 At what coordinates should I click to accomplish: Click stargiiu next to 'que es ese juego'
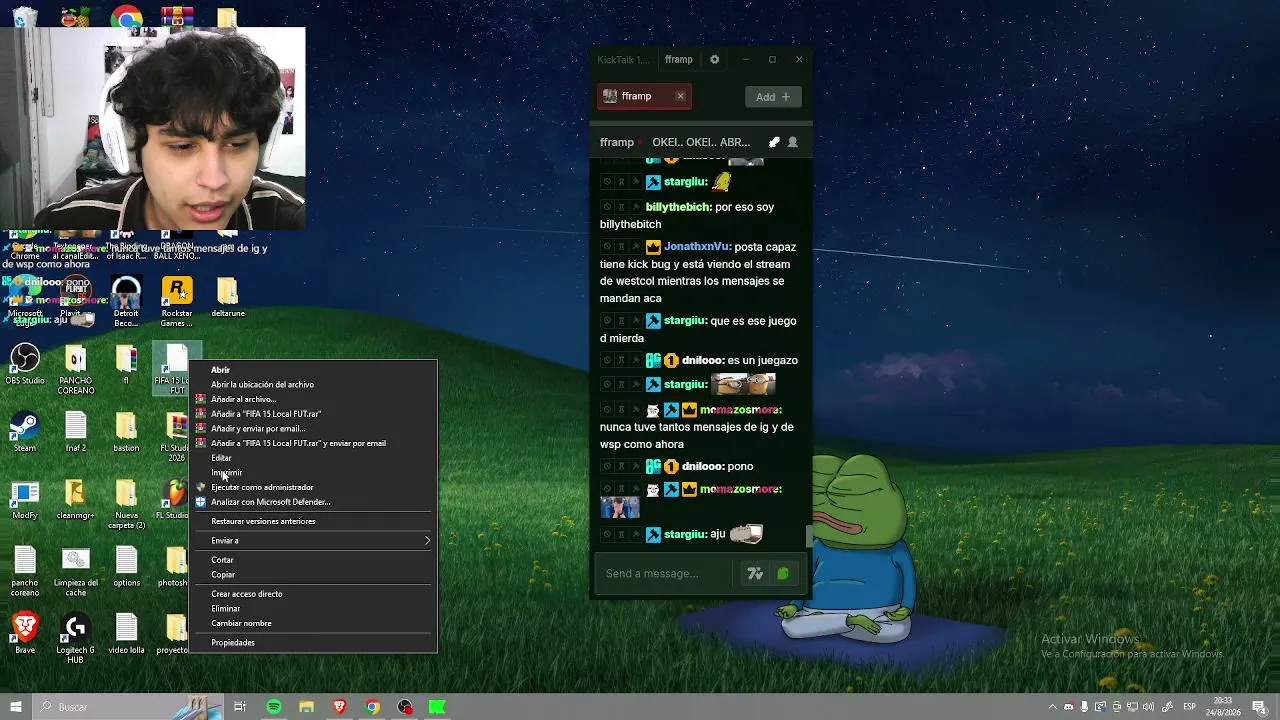686,321
